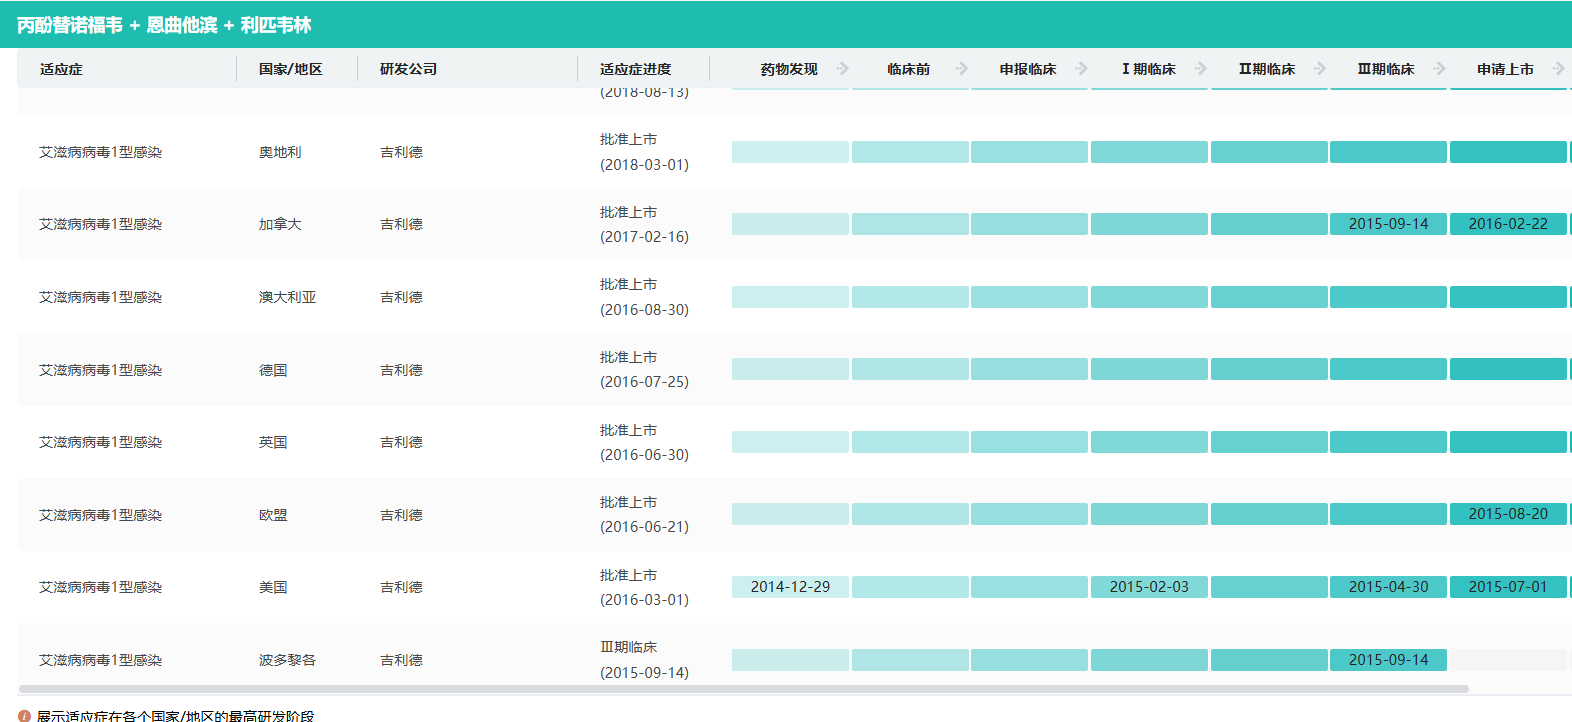The width and height of the screenshot is (1572, 722).
Task: Select the 2015-02-03 Phase I date cell
Action: (x=1149, y=587)
